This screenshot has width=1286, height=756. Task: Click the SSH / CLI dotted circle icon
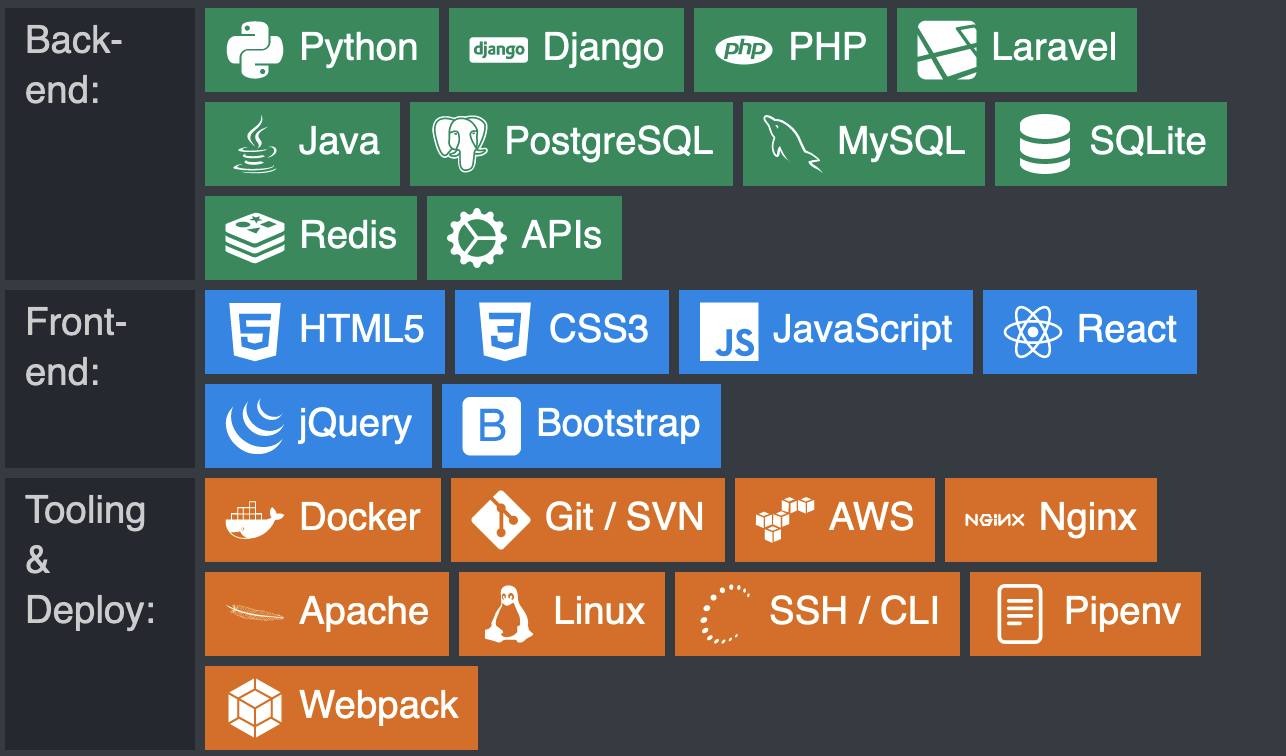[x=725, y=614]
